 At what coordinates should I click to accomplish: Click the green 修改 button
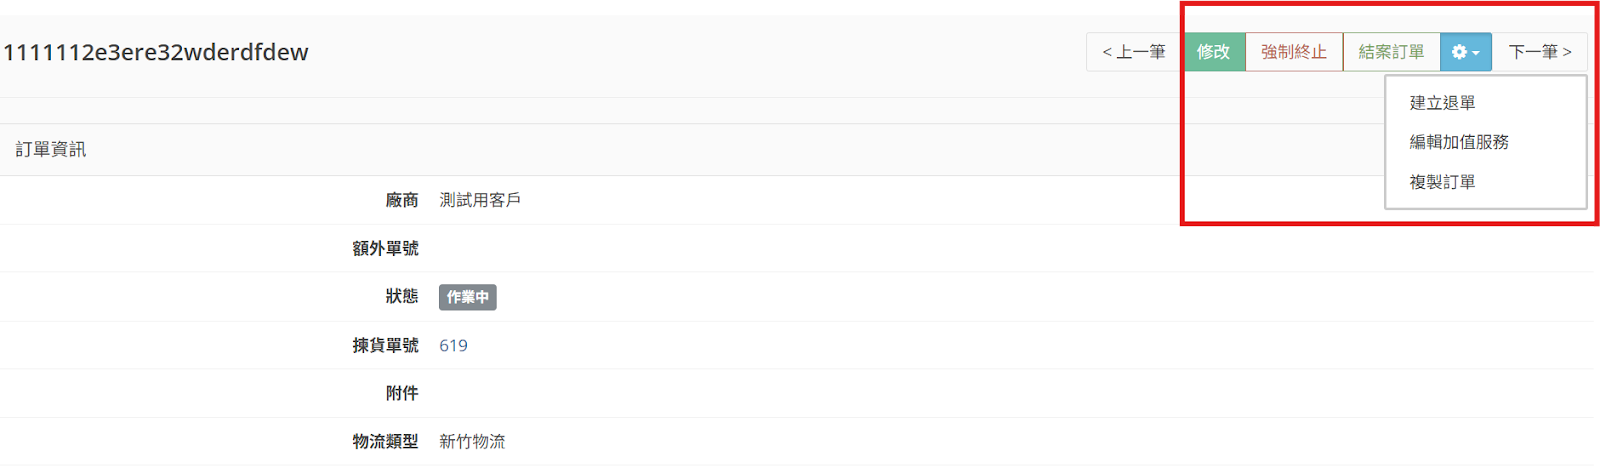click(x=1214, y=52)
